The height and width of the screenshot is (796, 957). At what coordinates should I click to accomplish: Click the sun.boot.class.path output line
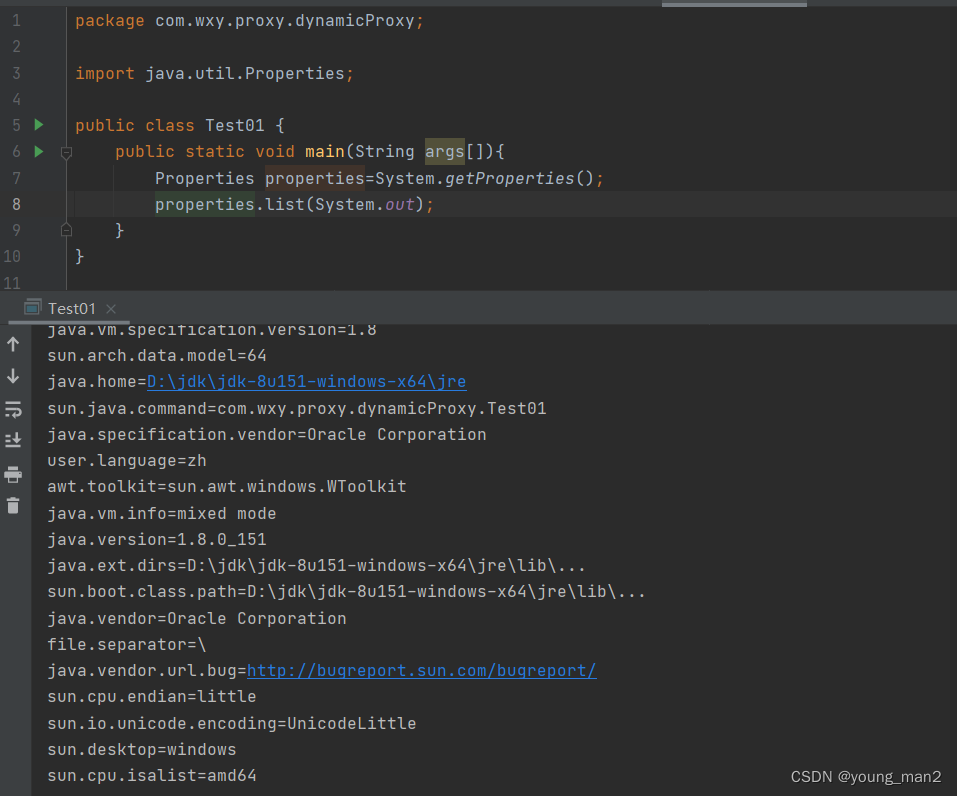click(346, 592)
